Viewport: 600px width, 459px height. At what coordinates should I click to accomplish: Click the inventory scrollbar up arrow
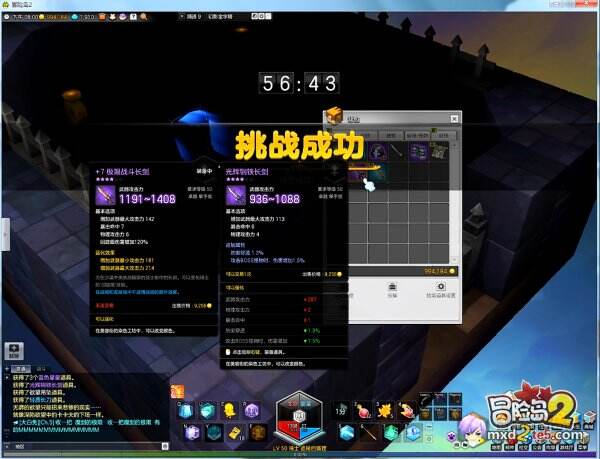454,146
